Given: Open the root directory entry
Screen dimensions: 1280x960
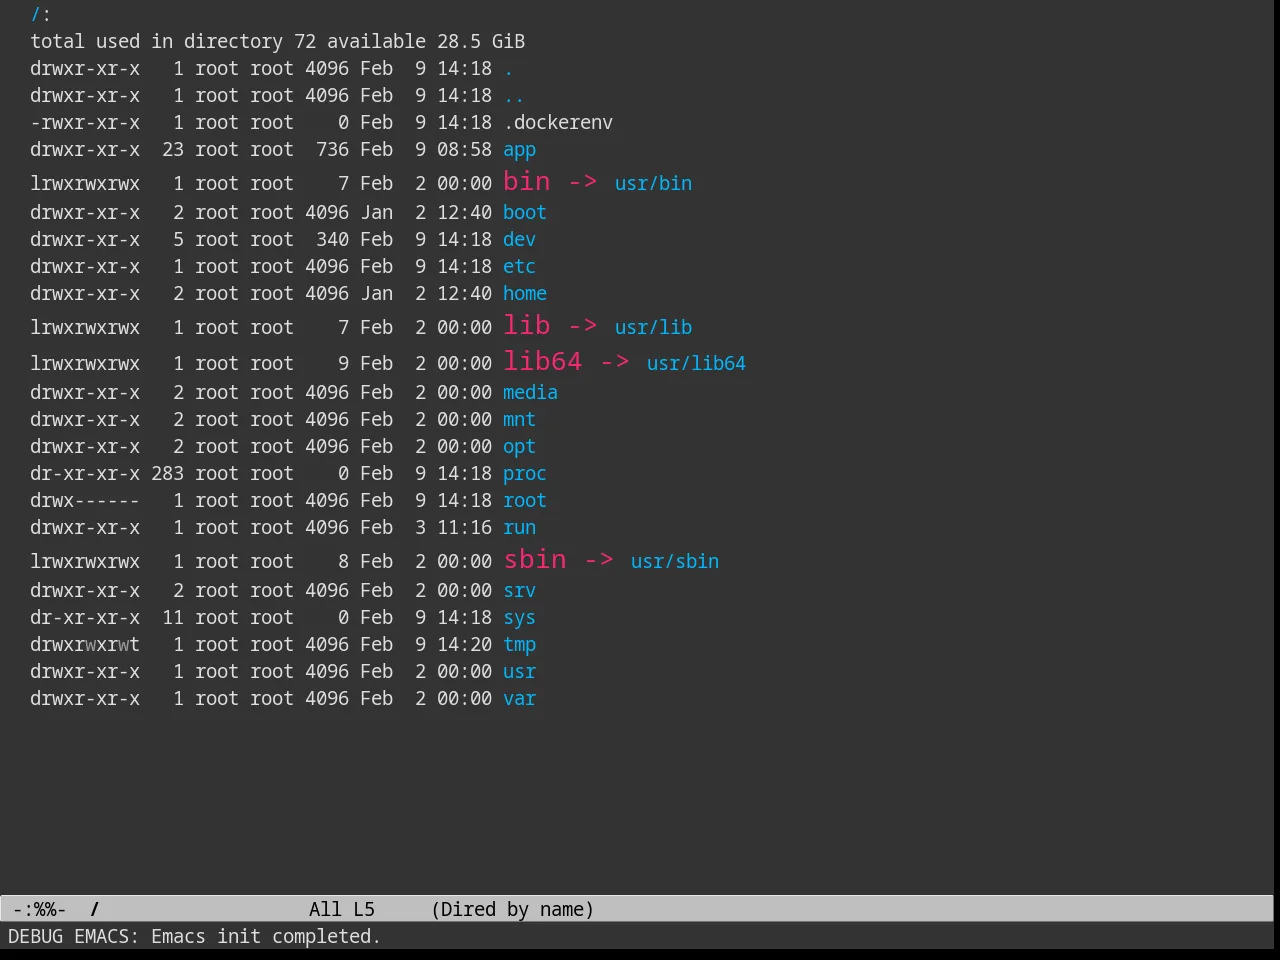Looking at the screenshot, I should pyautogui.click(x=525, y=500).
